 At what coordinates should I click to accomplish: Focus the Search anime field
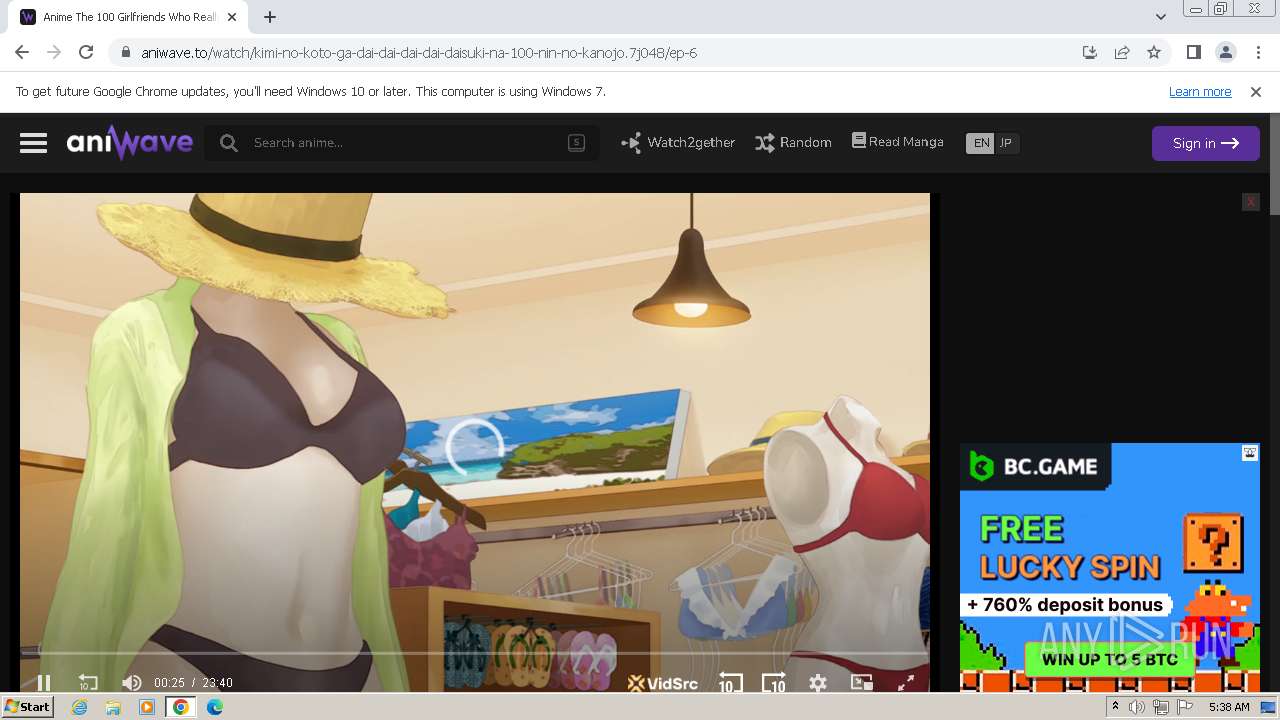pyautogui.click(x=400, y=143)
